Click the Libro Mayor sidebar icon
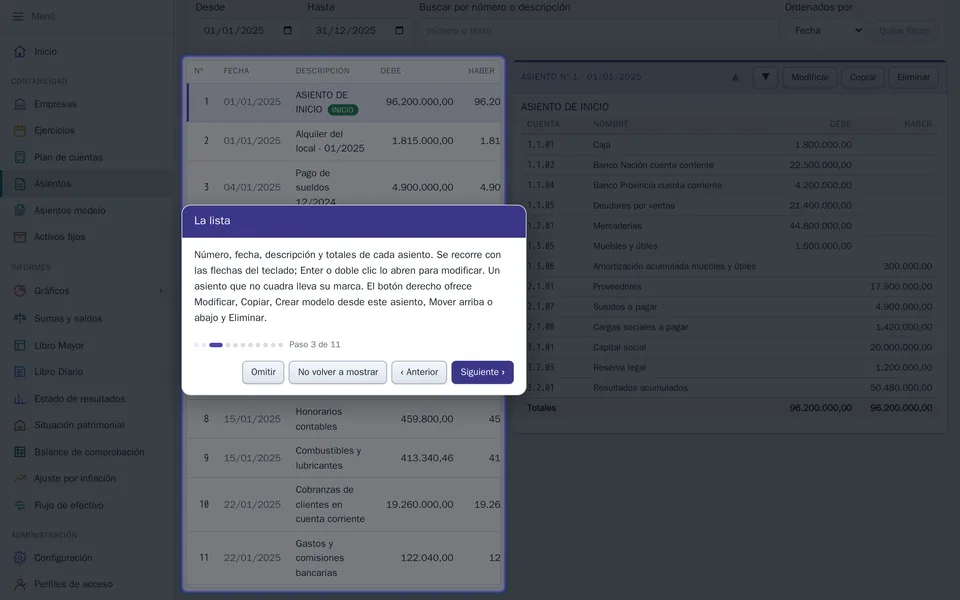960x600 pixels. 20,345
